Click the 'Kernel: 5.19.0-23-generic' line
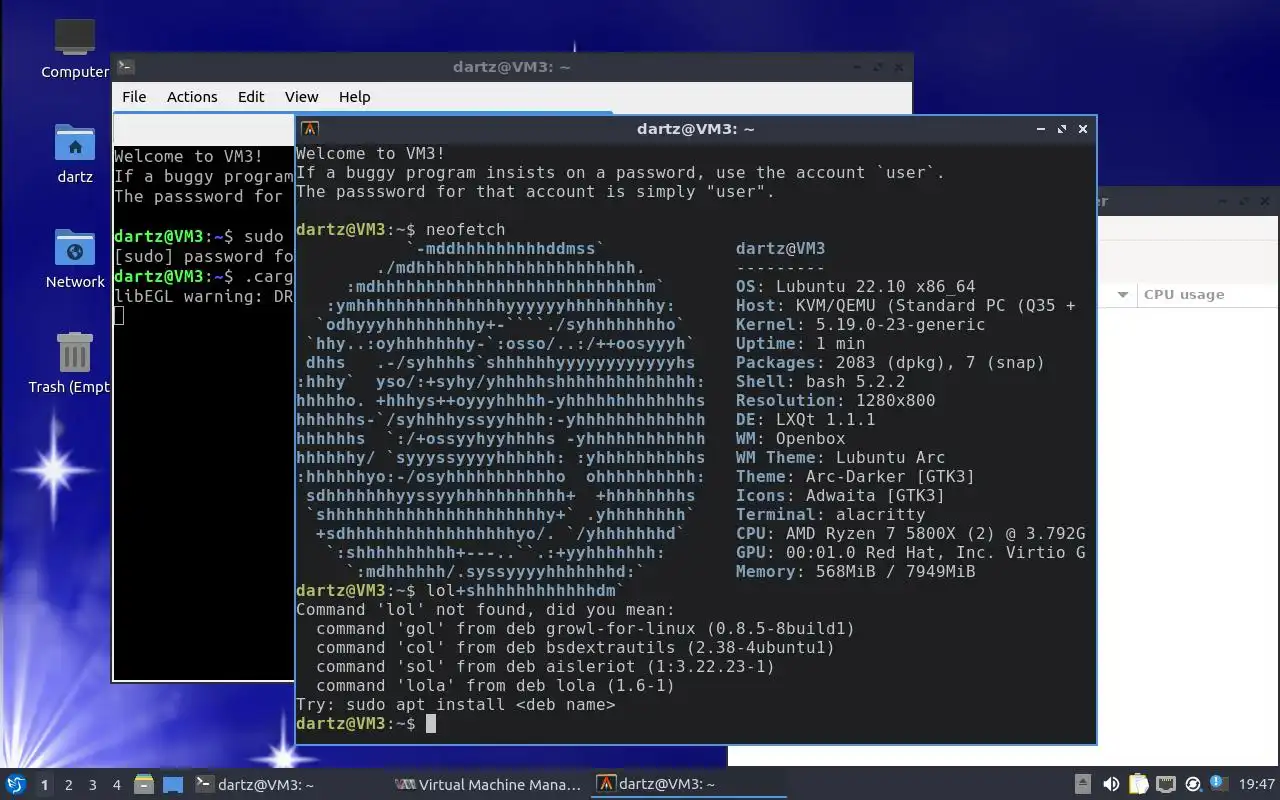 tap(860, 325)
